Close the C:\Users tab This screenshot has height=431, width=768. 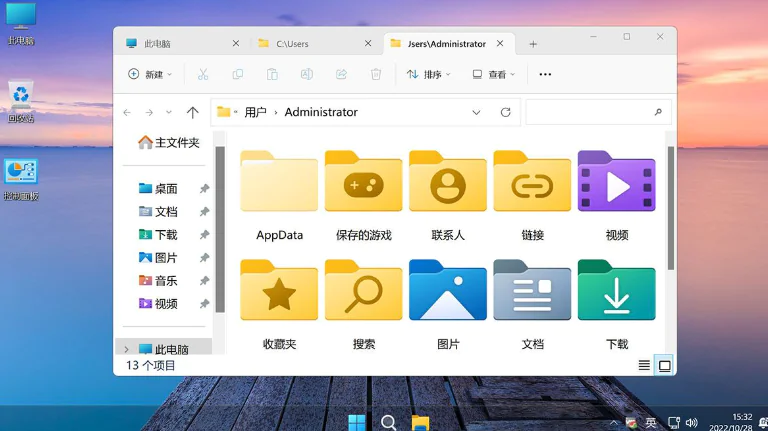368,44
